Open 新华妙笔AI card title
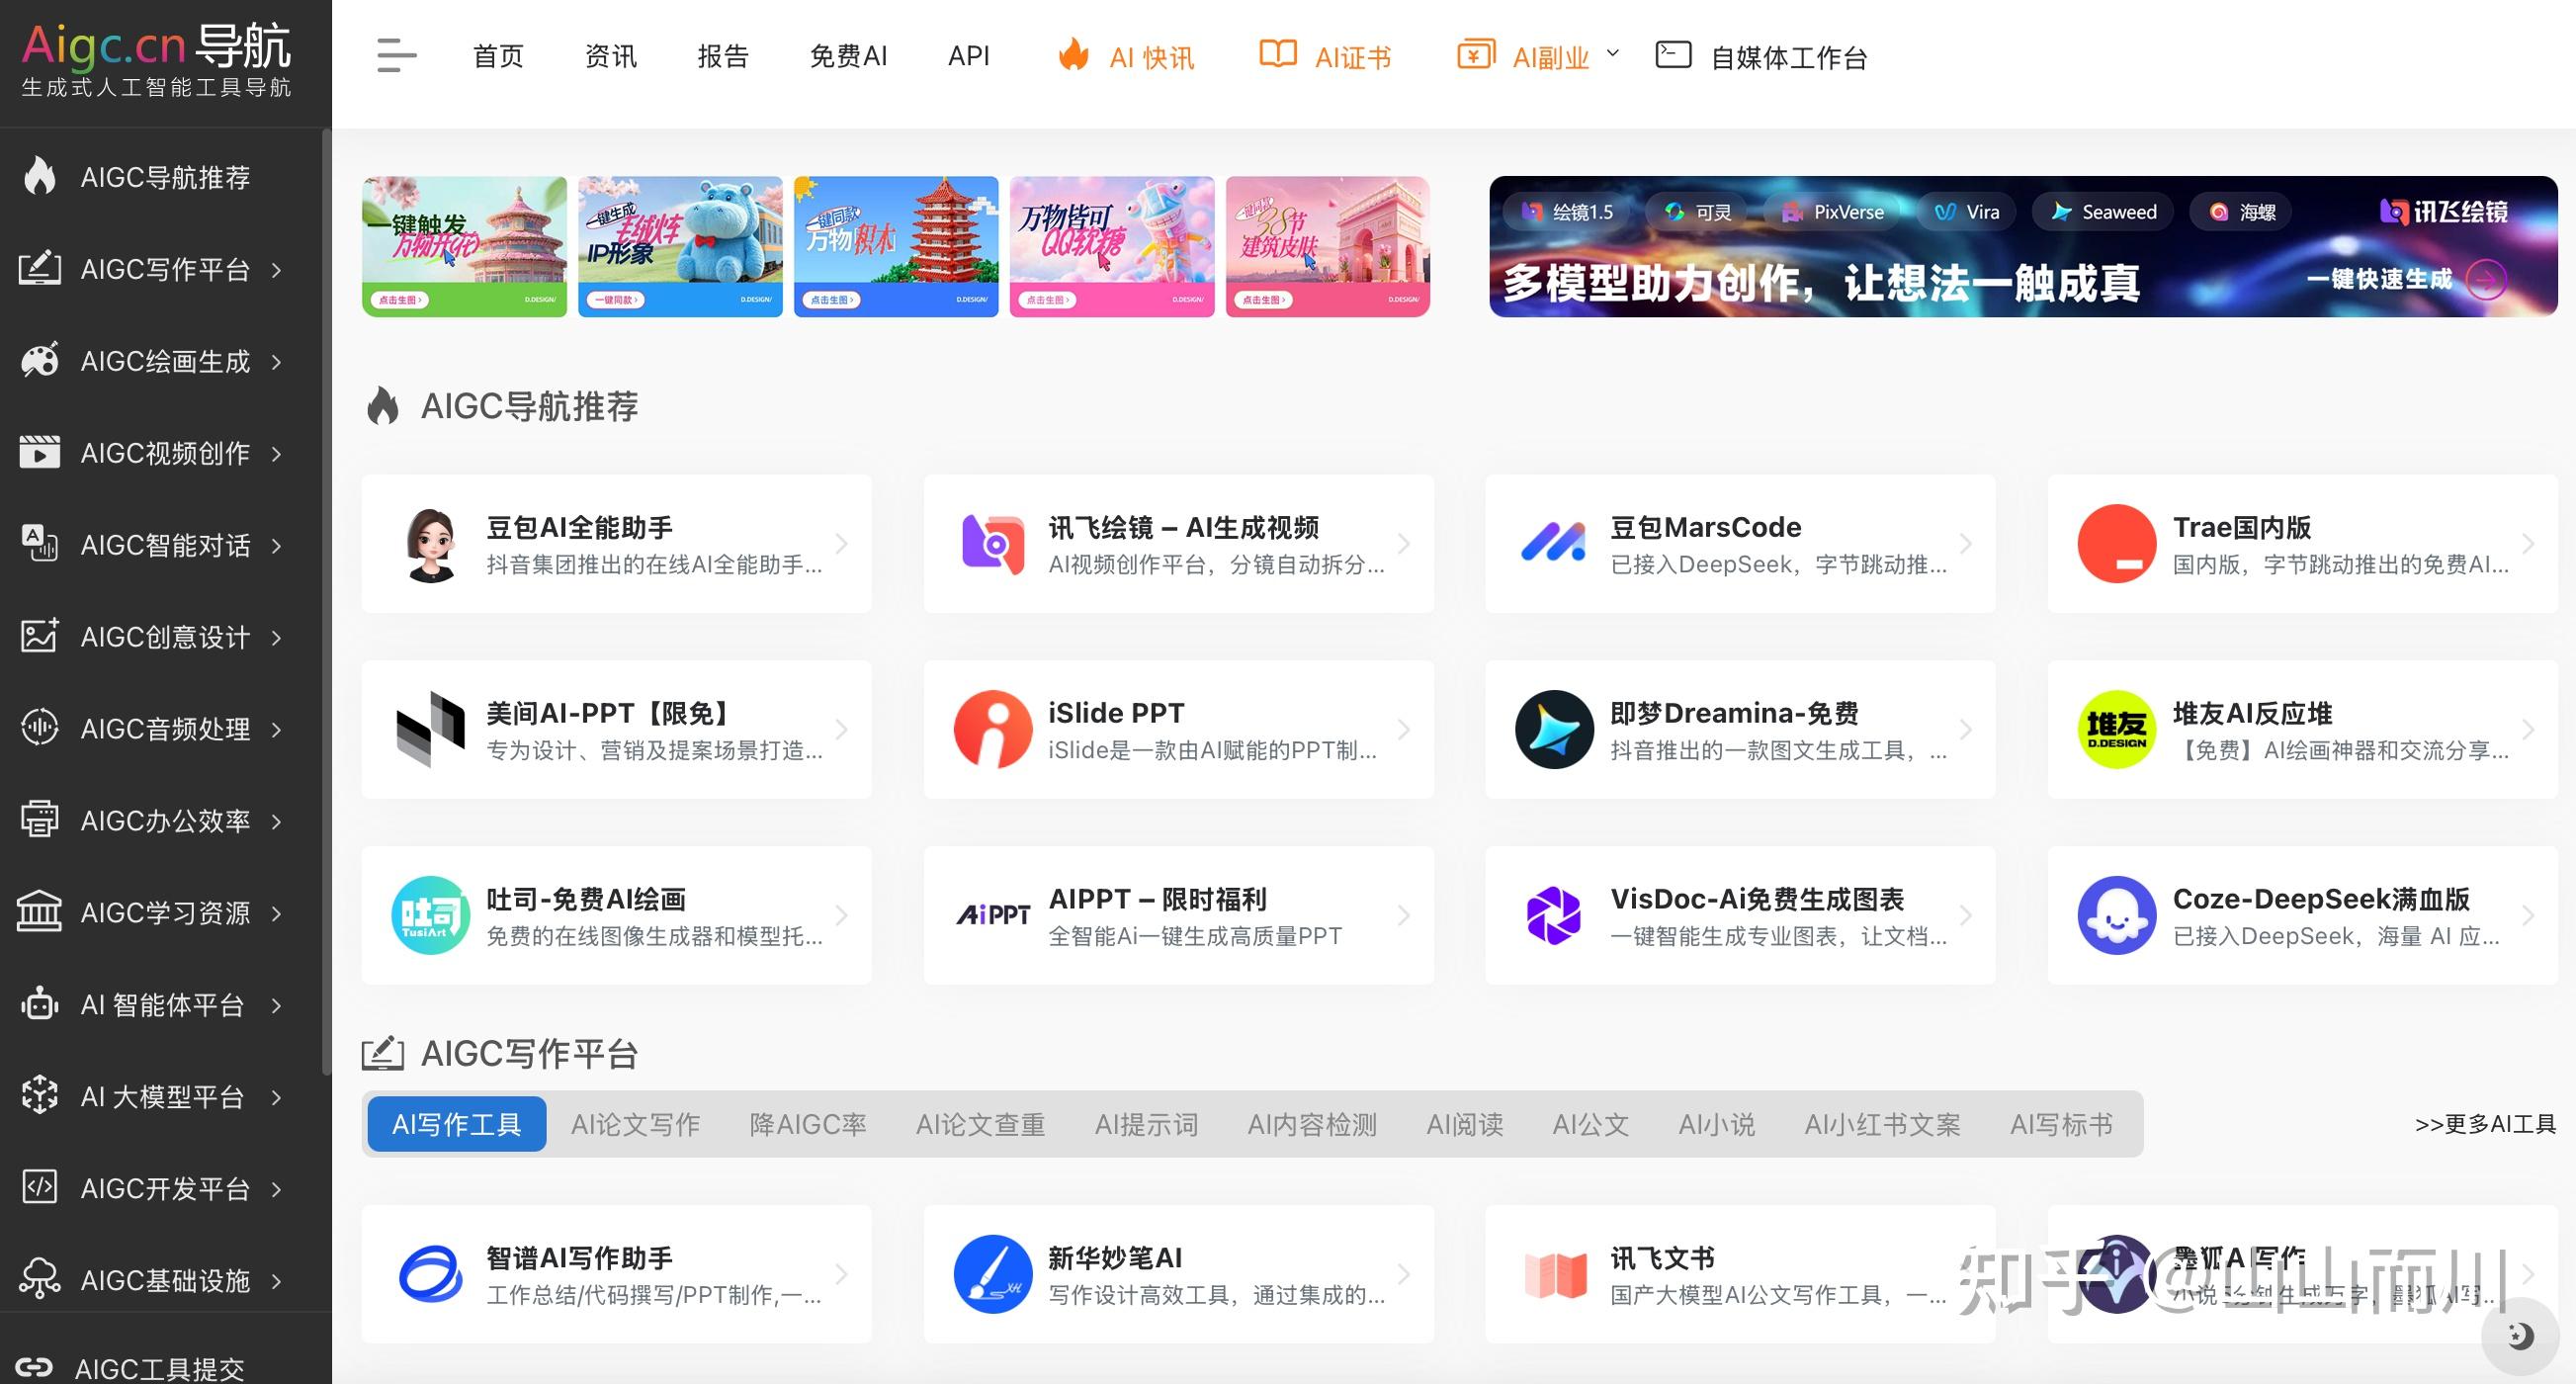This screenshot has height=1384, width=2576. click(x=1115, y=1258)
